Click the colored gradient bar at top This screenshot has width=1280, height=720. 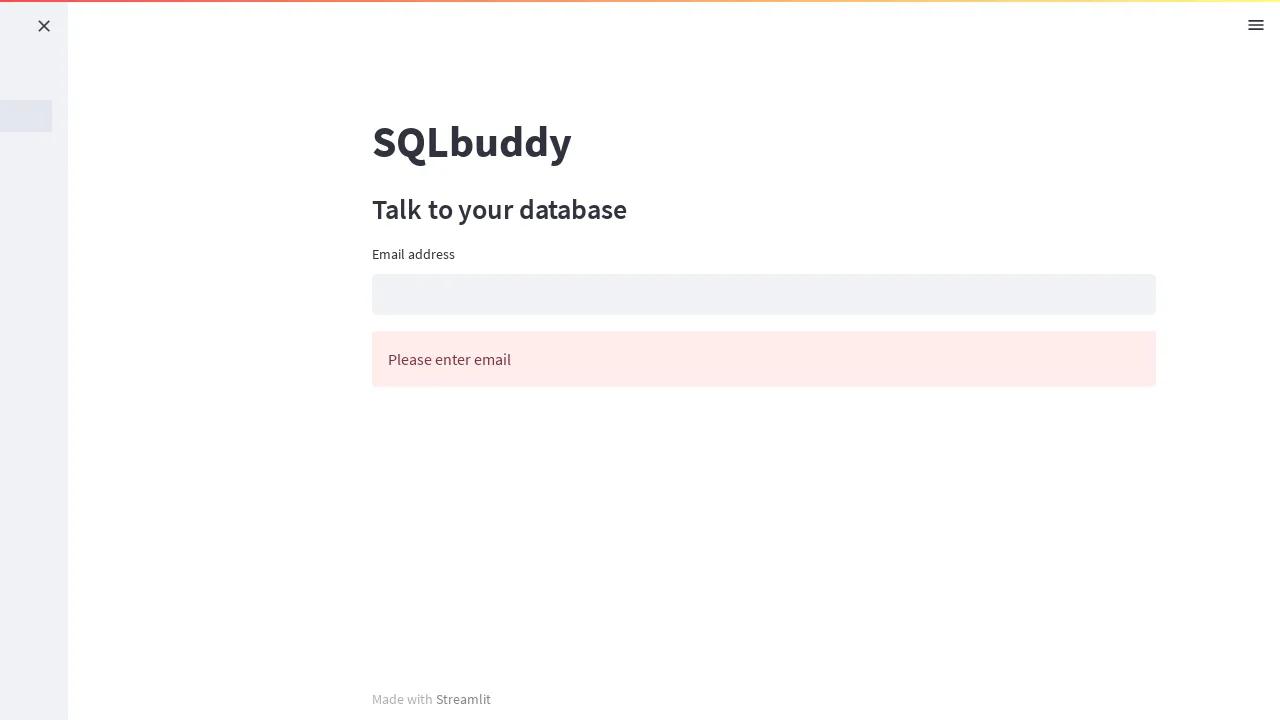640,1
